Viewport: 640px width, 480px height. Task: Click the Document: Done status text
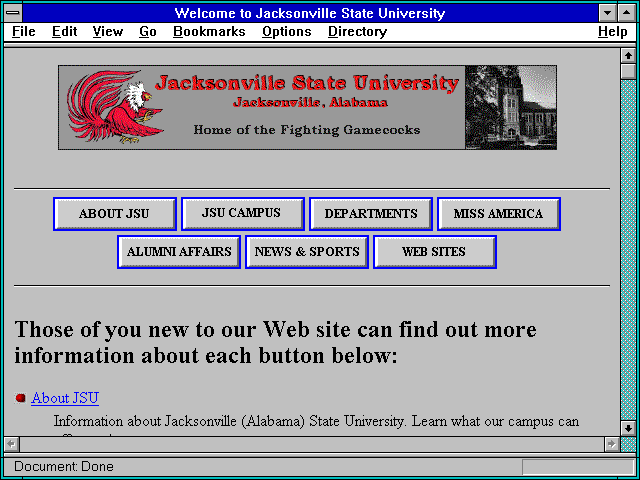pyautogui.click(x=64, y=466)
